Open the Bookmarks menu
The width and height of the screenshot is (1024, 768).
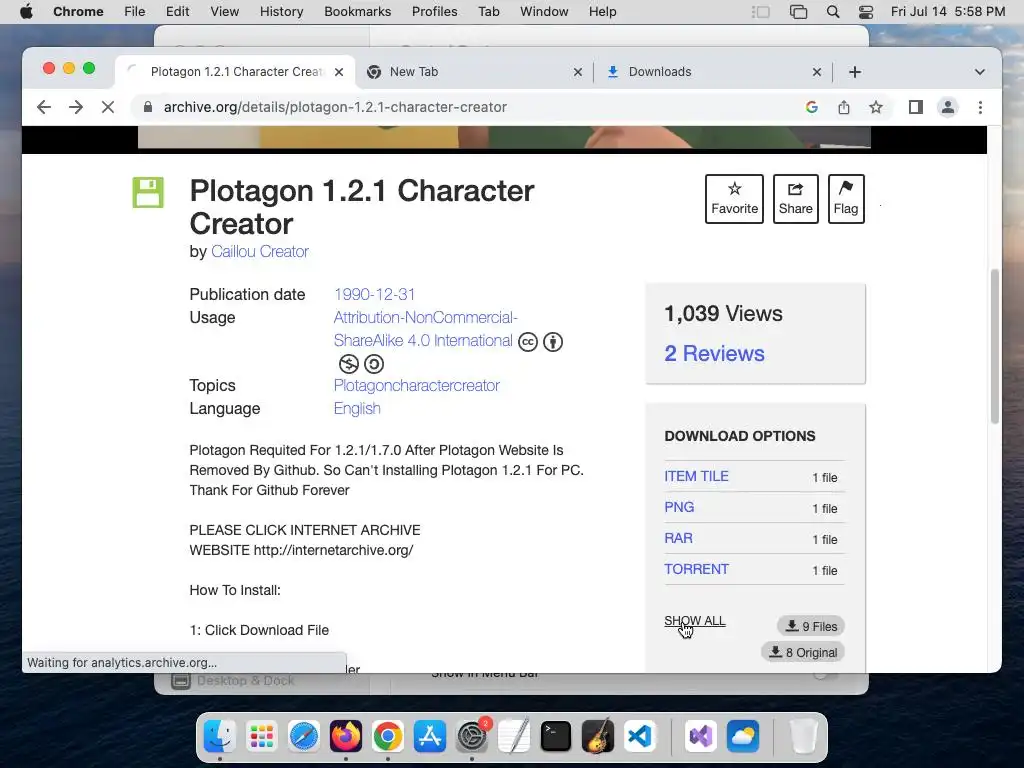coord(357,12)
